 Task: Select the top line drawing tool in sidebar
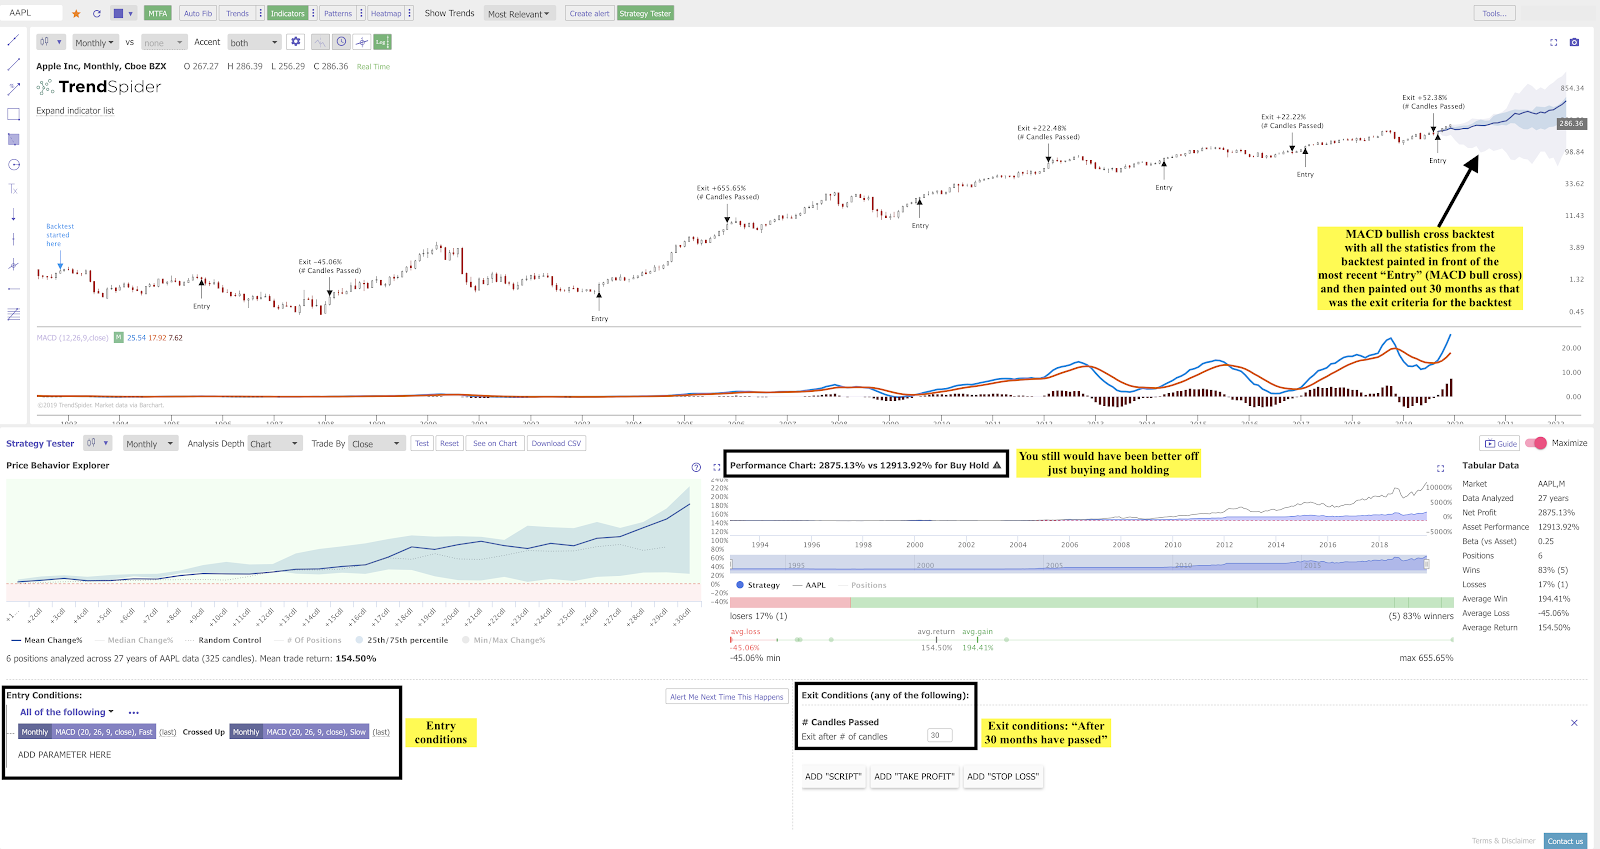pyautogui.click(x=13, y=40)
